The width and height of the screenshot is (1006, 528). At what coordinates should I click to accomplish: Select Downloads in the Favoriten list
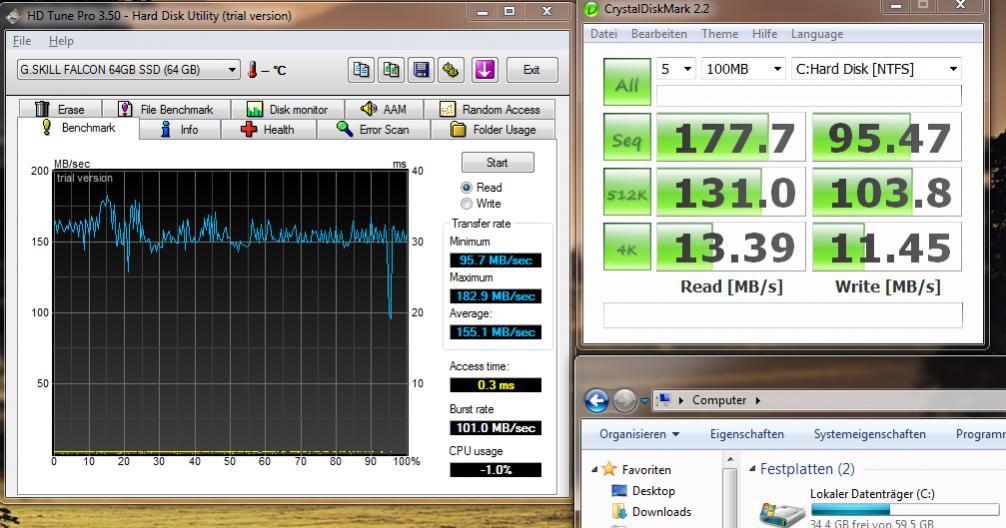(x=661, y=511)
